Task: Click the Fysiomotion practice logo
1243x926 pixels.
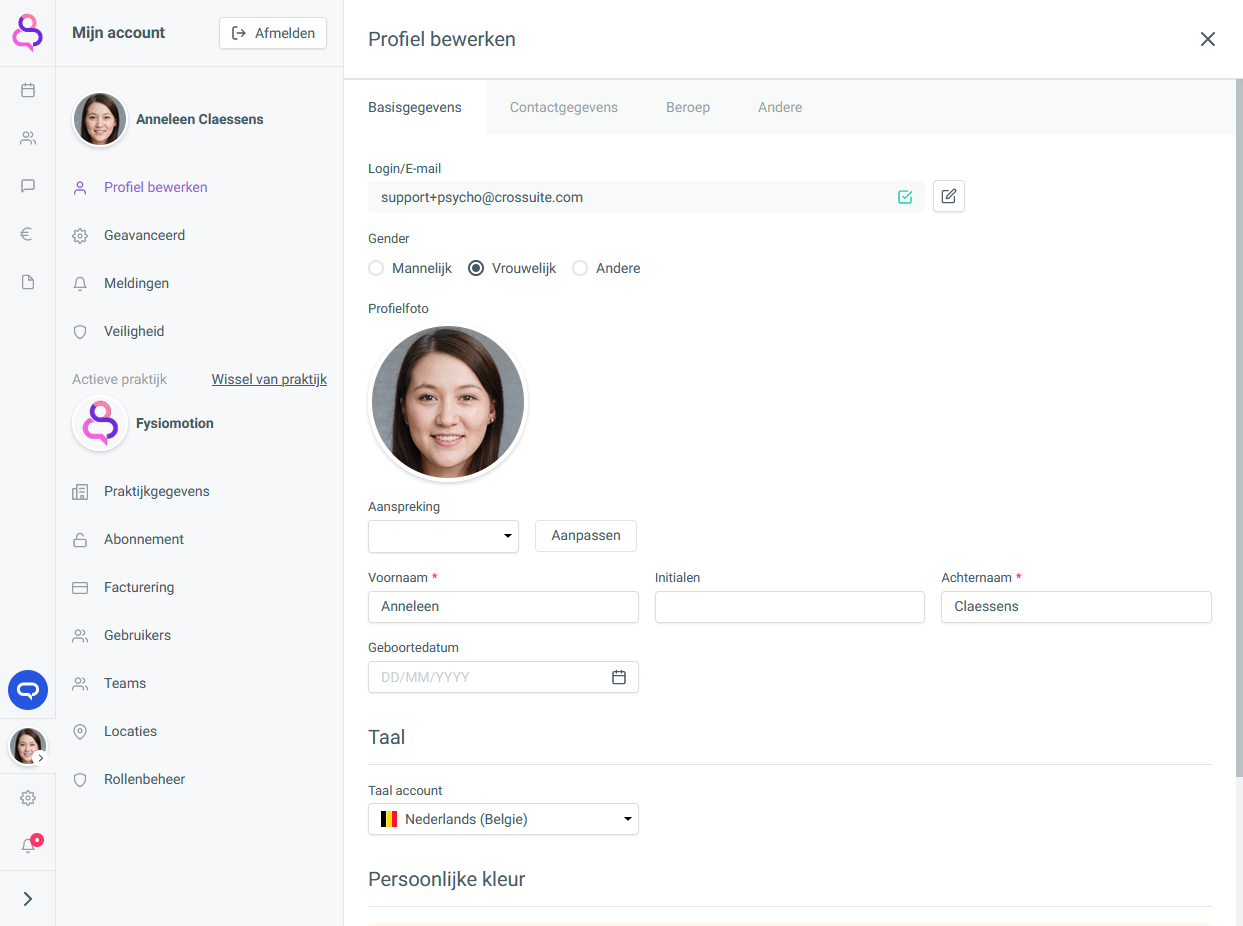Action: tap(100, 423)
